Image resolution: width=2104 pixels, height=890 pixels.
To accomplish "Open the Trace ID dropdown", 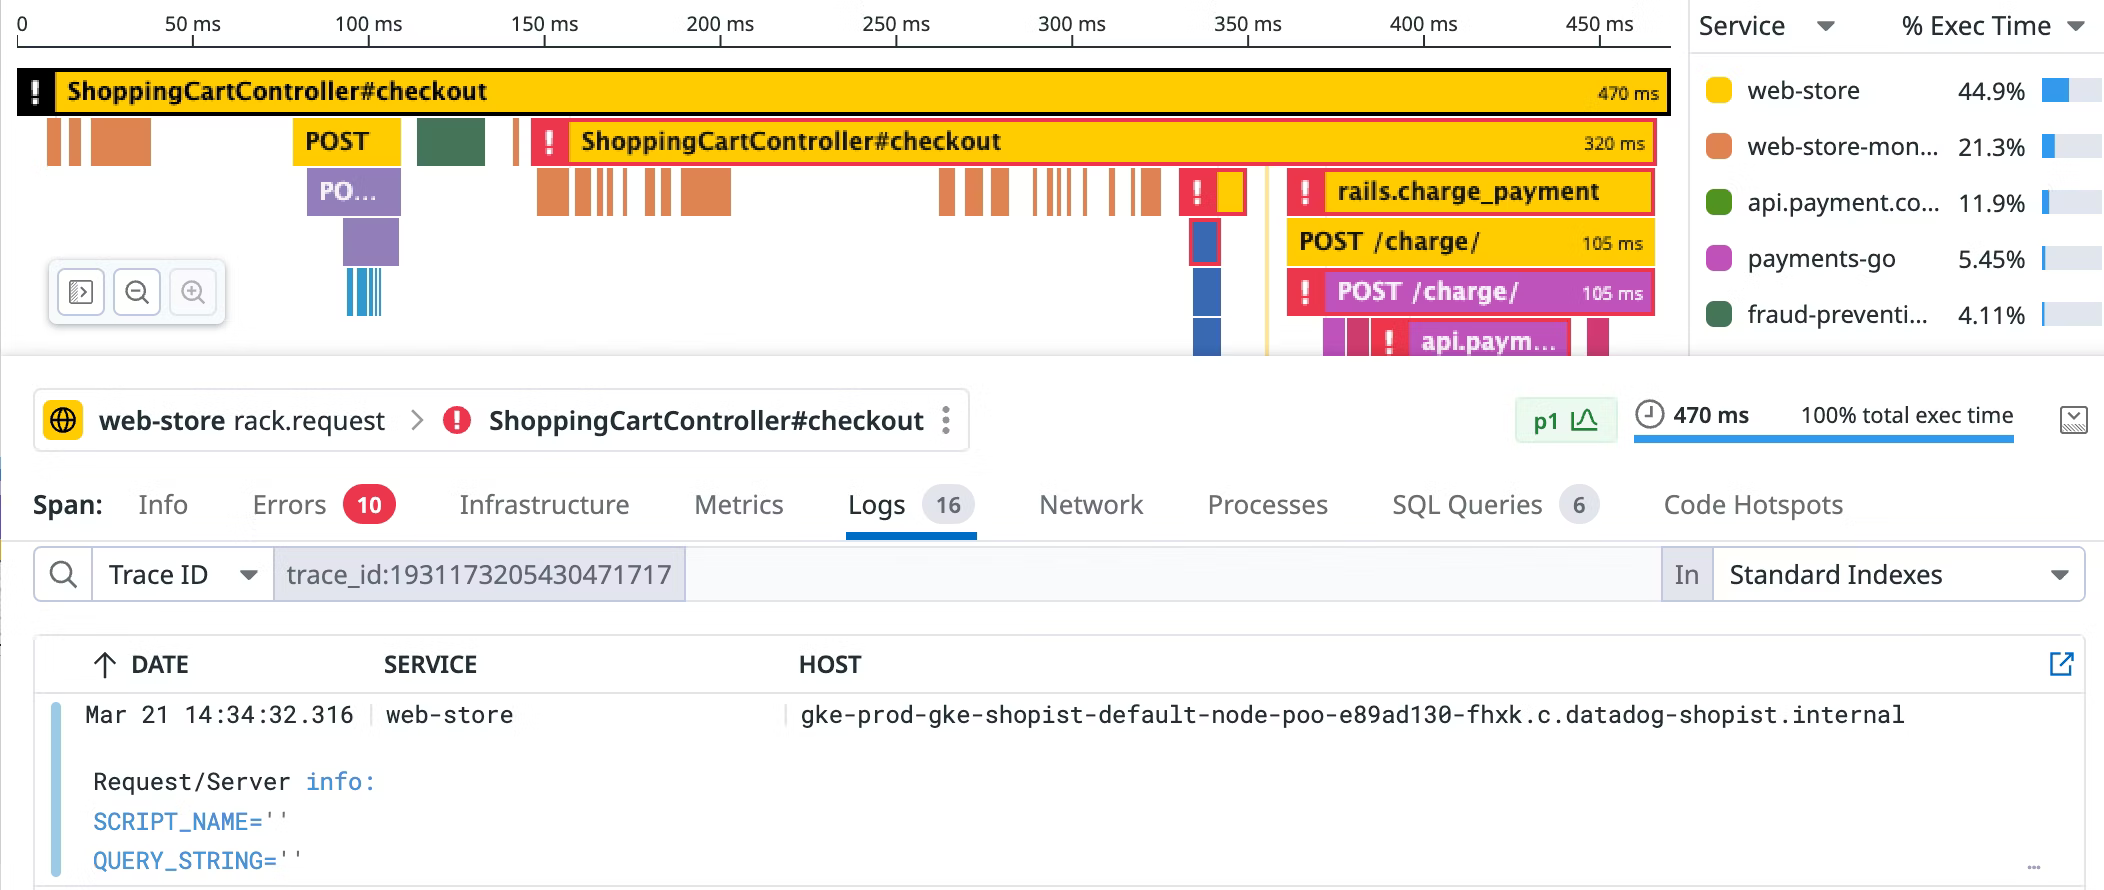I will click(182, 575).
